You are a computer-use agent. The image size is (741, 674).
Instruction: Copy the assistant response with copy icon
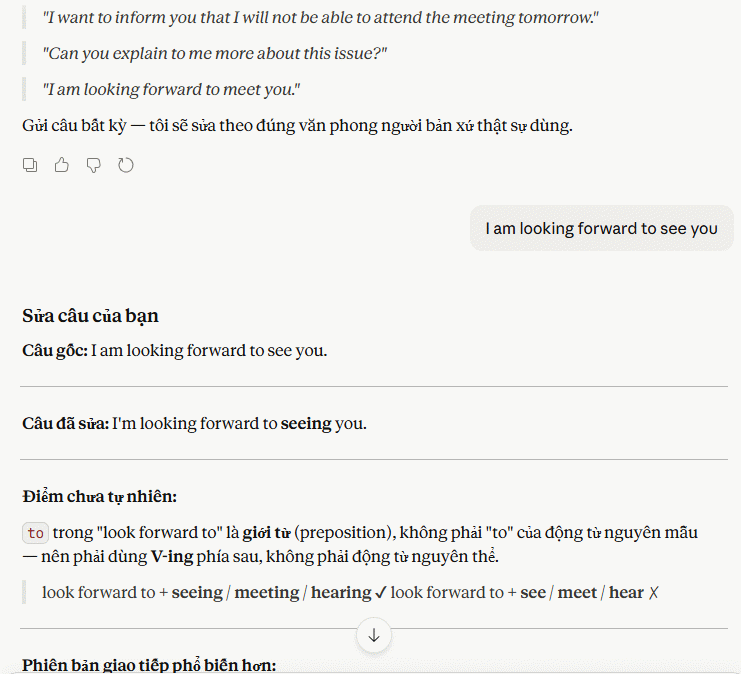pos(30,165)
